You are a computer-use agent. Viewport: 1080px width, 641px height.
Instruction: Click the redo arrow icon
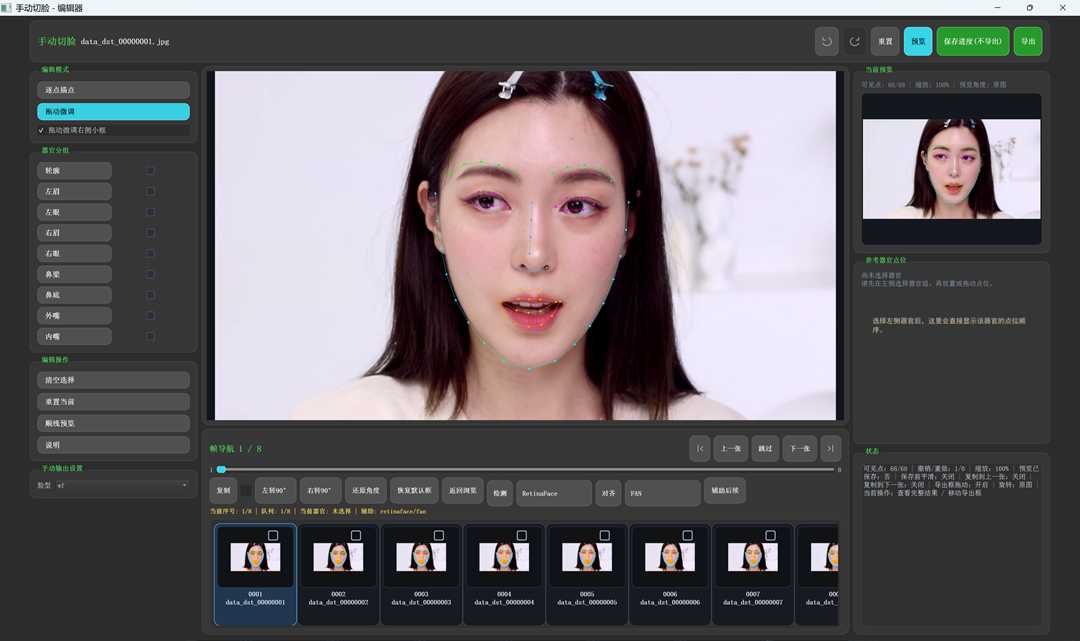[854, 41]
